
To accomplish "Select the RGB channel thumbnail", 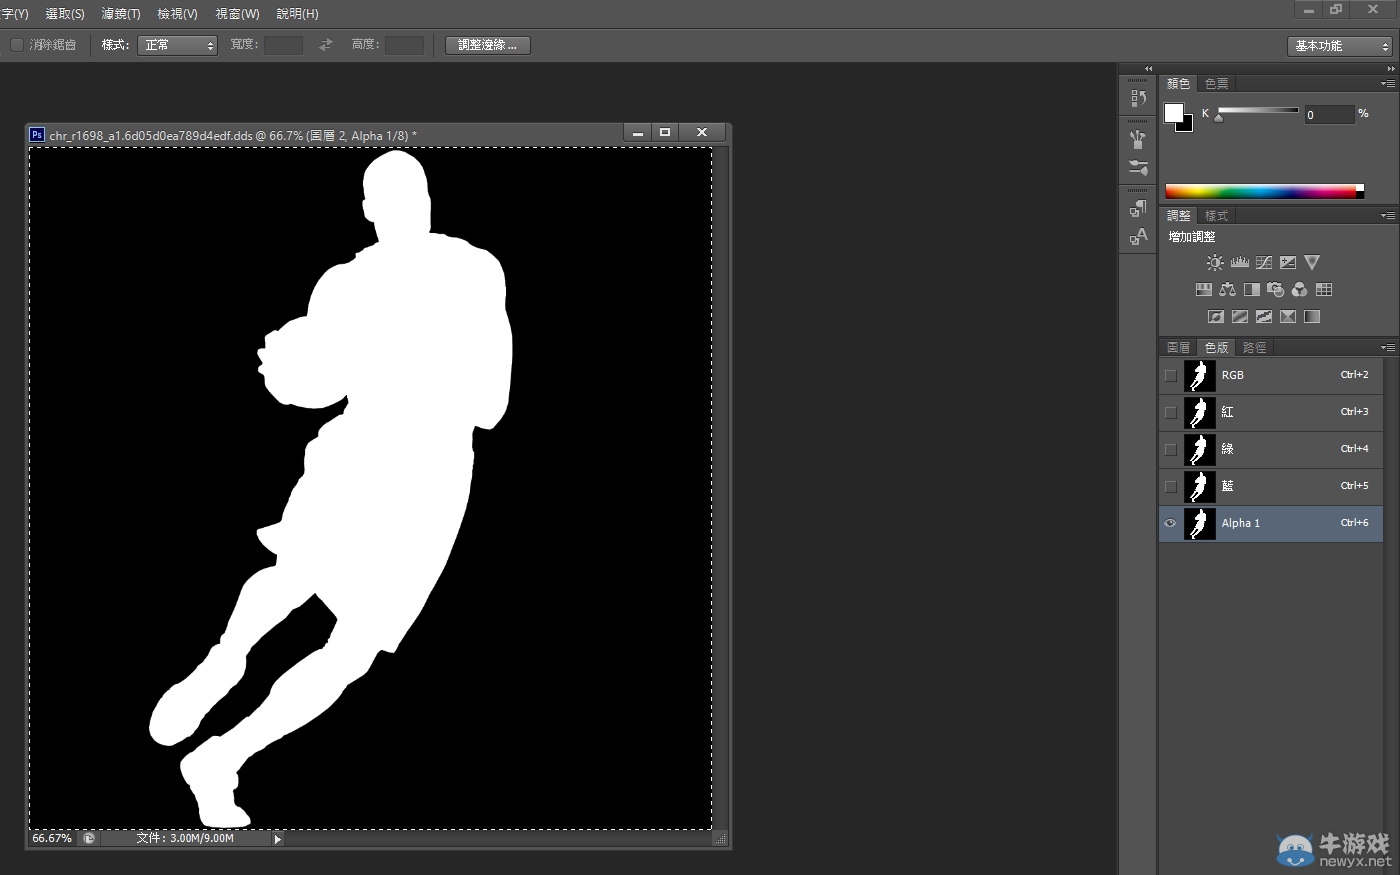I will 1199,376.
